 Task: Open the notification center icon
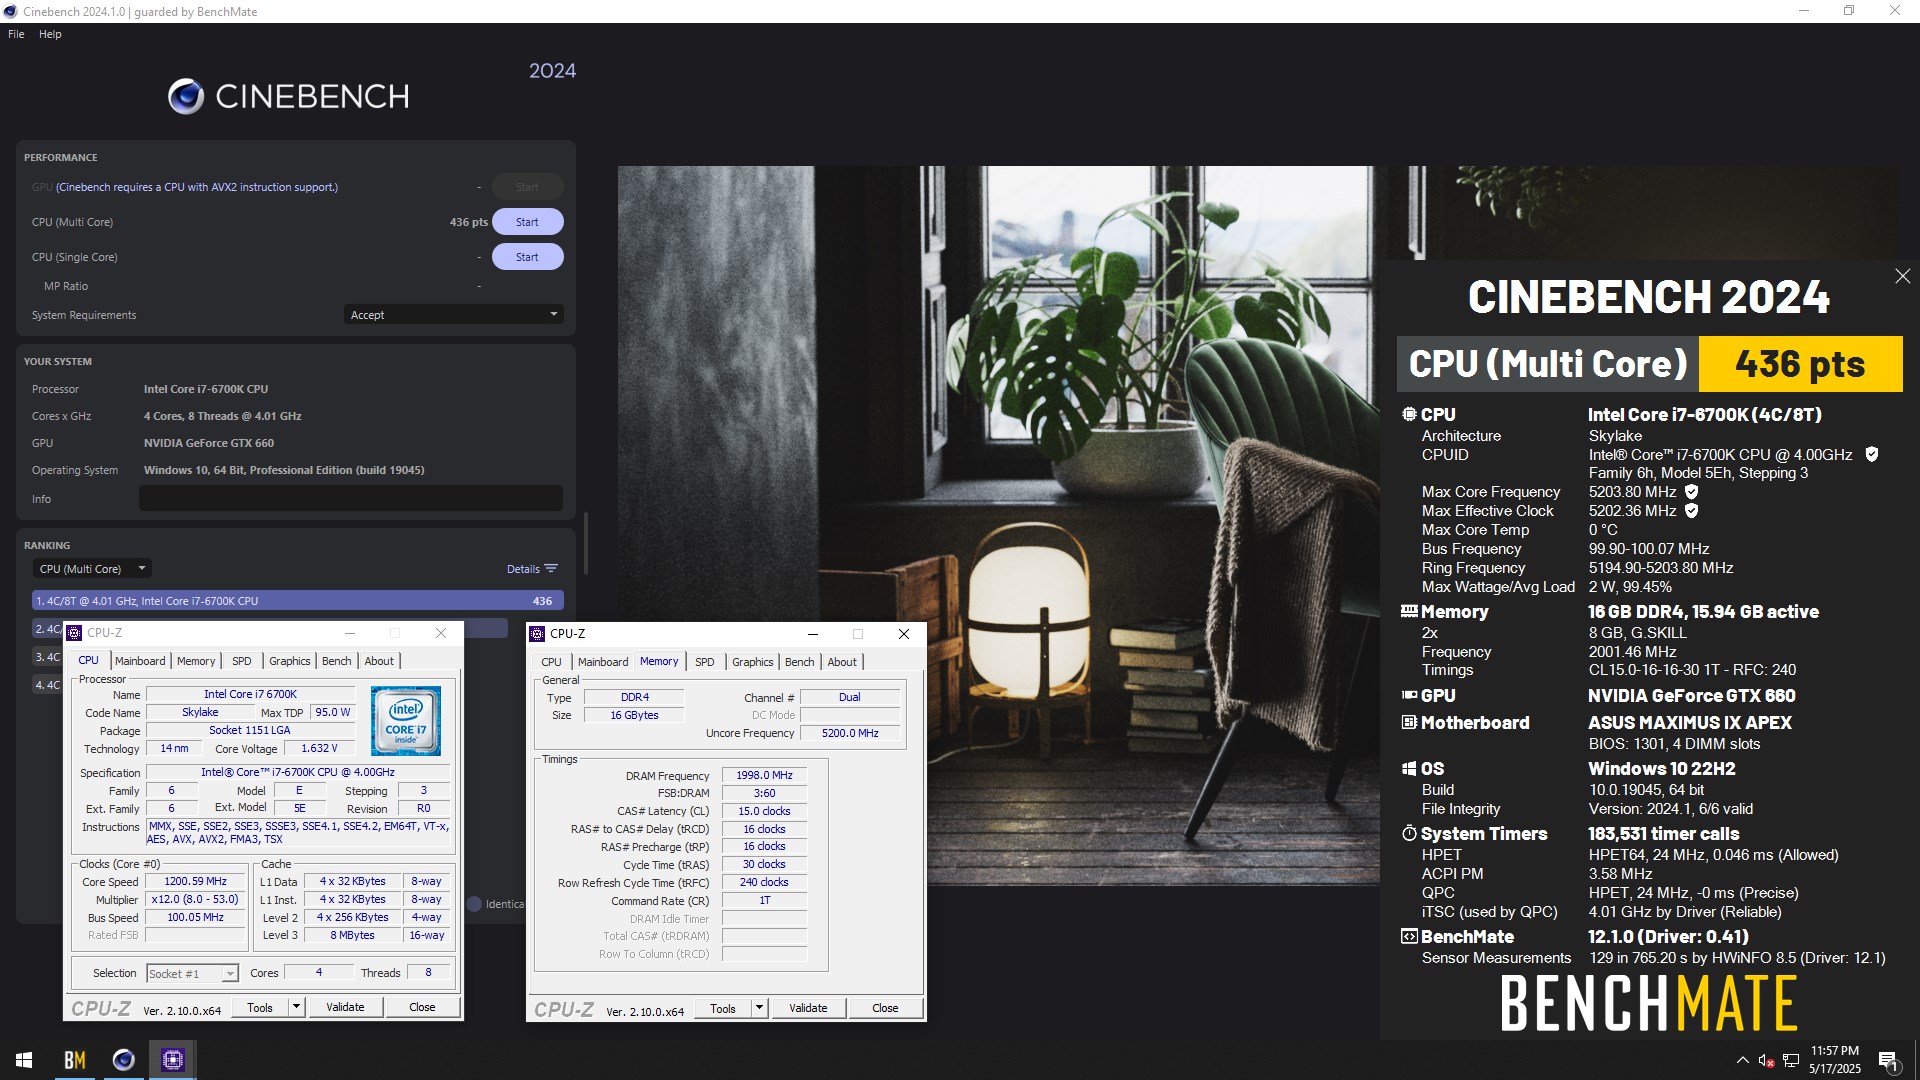[x=1889, y=1060]
